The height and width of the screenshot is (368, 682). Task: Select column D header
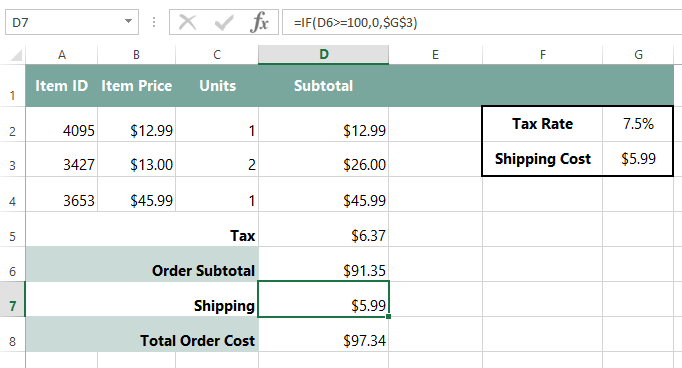[324, 55]
